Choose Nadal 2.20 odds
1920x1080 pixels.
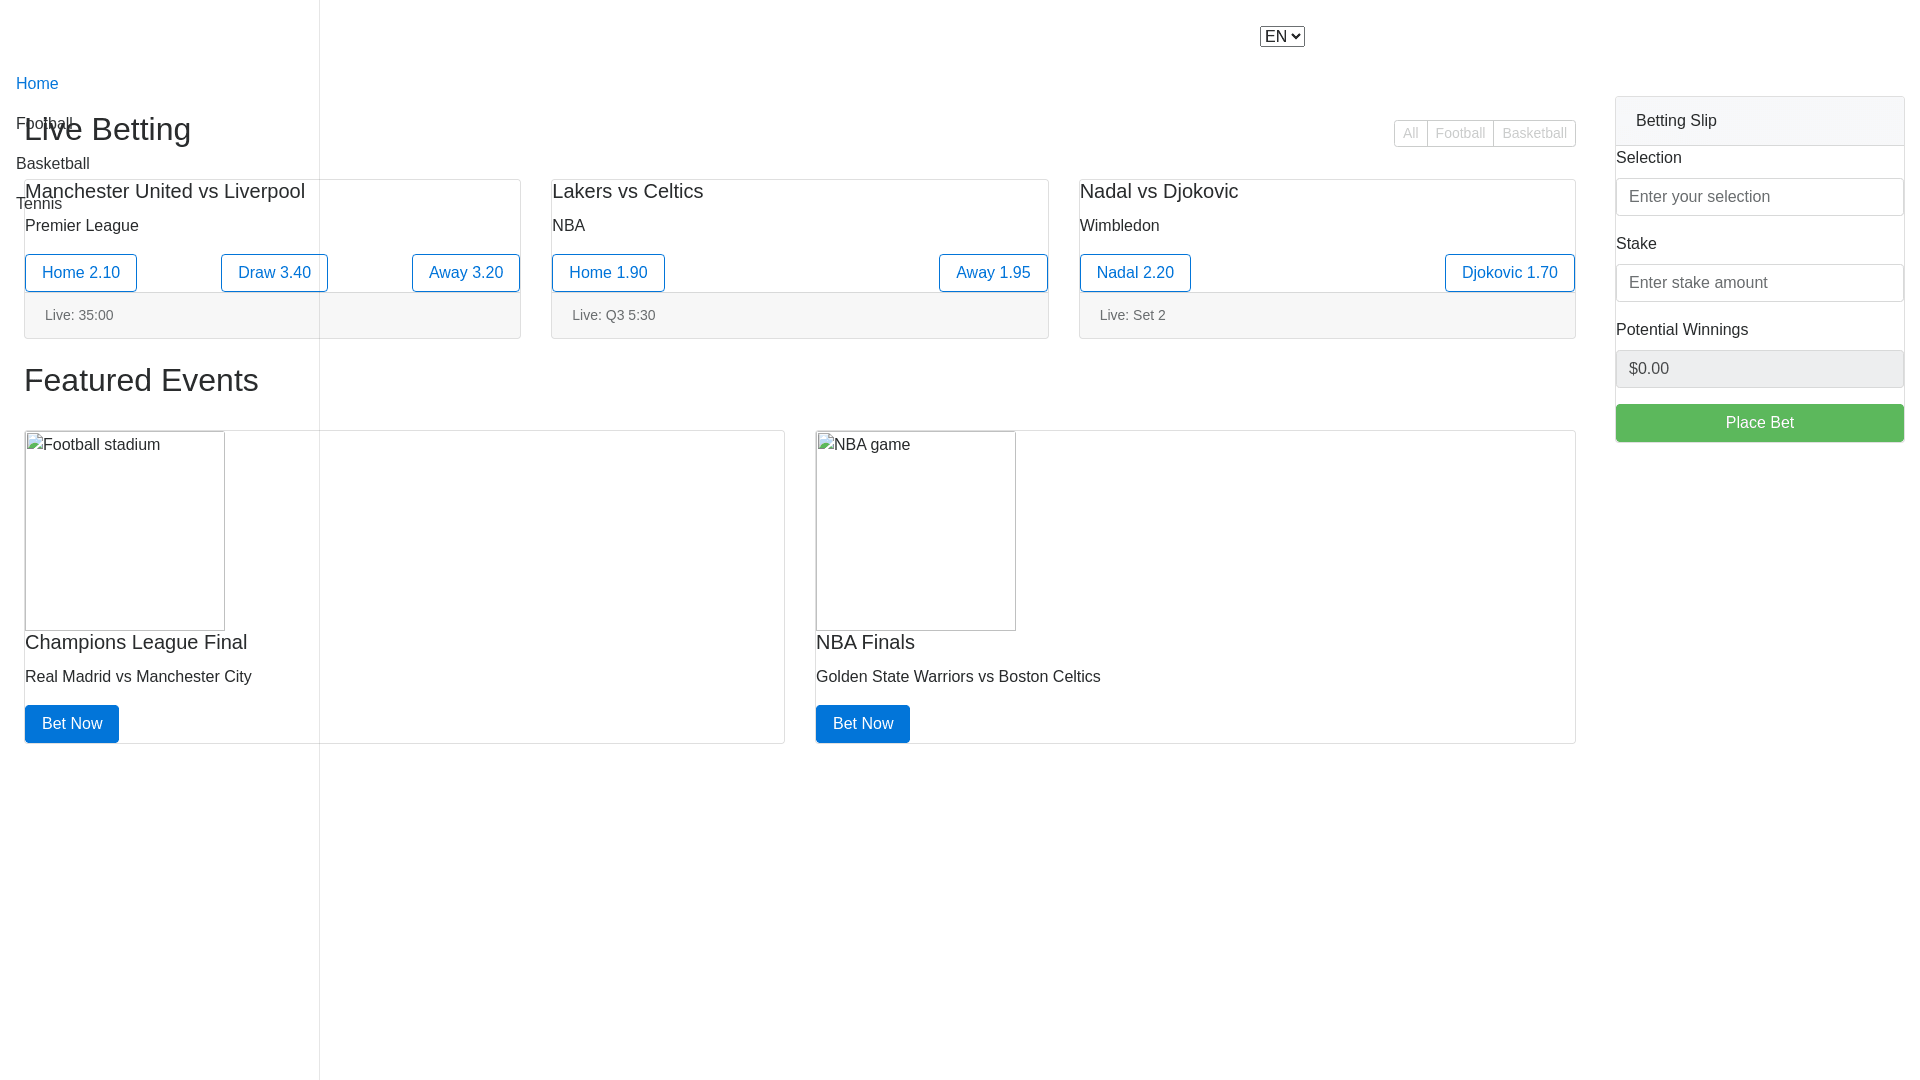point(1135,273)
